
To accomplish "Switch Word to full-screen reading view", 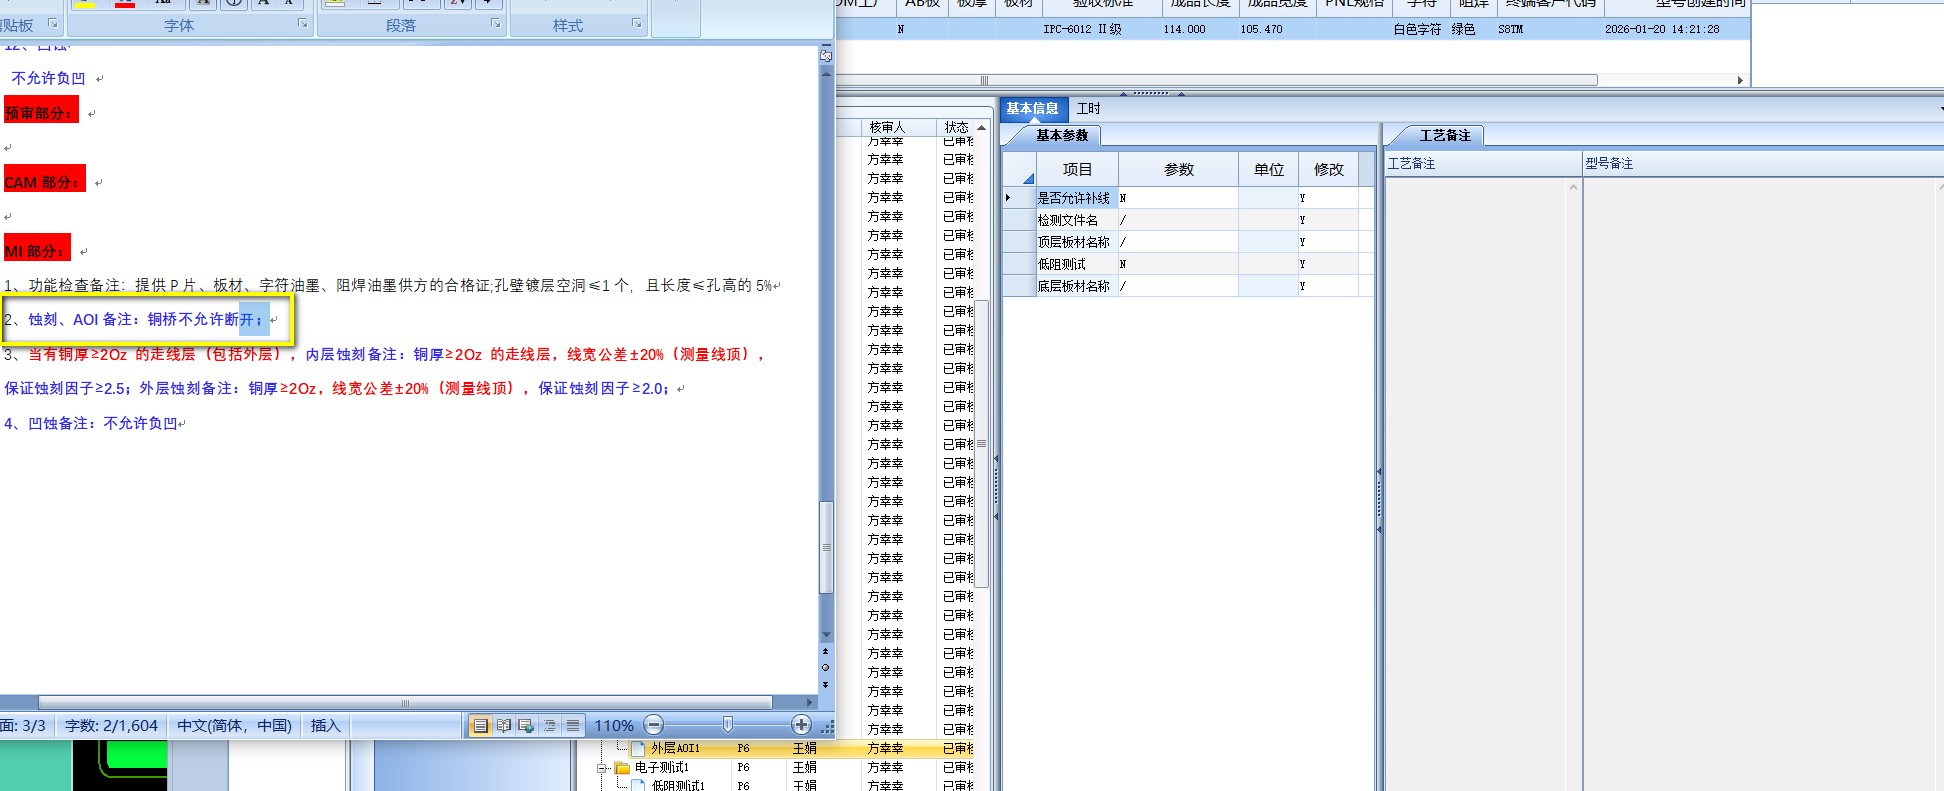I will [x=504, y=726].
